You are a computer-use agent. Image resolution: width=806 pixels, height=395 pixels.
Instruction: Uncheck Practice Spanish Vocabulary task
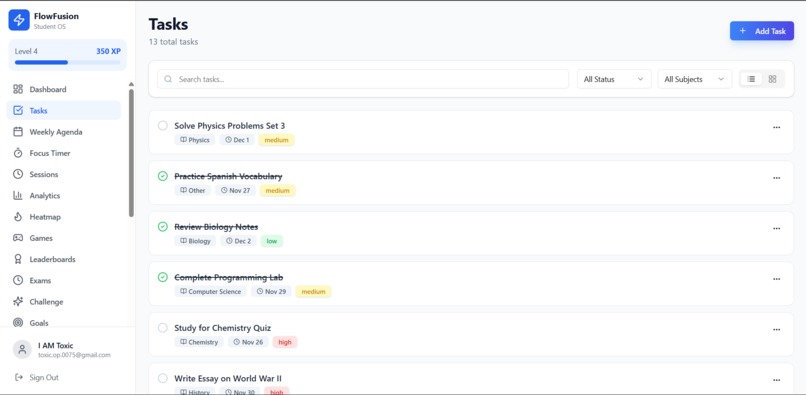(163, 176)
